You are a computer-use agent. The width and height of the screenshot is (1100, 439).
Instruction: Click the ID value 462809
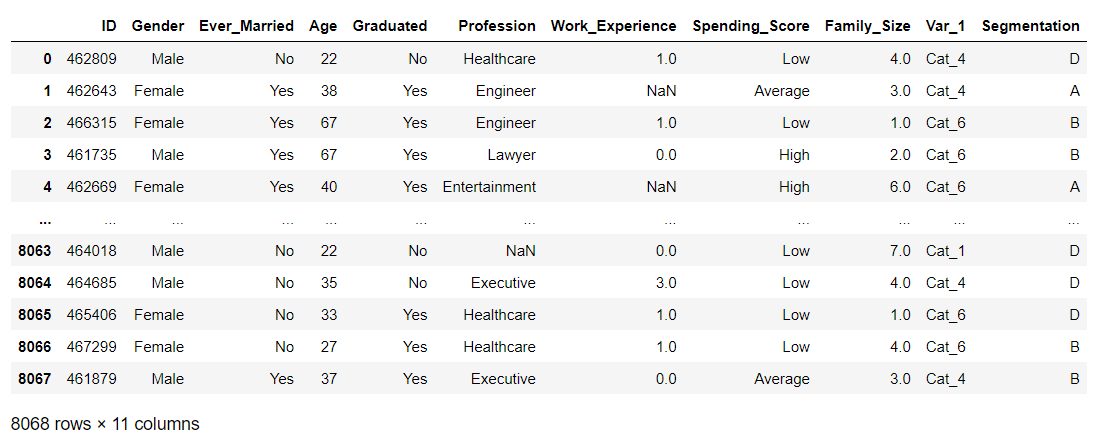[x=92, y=59]
